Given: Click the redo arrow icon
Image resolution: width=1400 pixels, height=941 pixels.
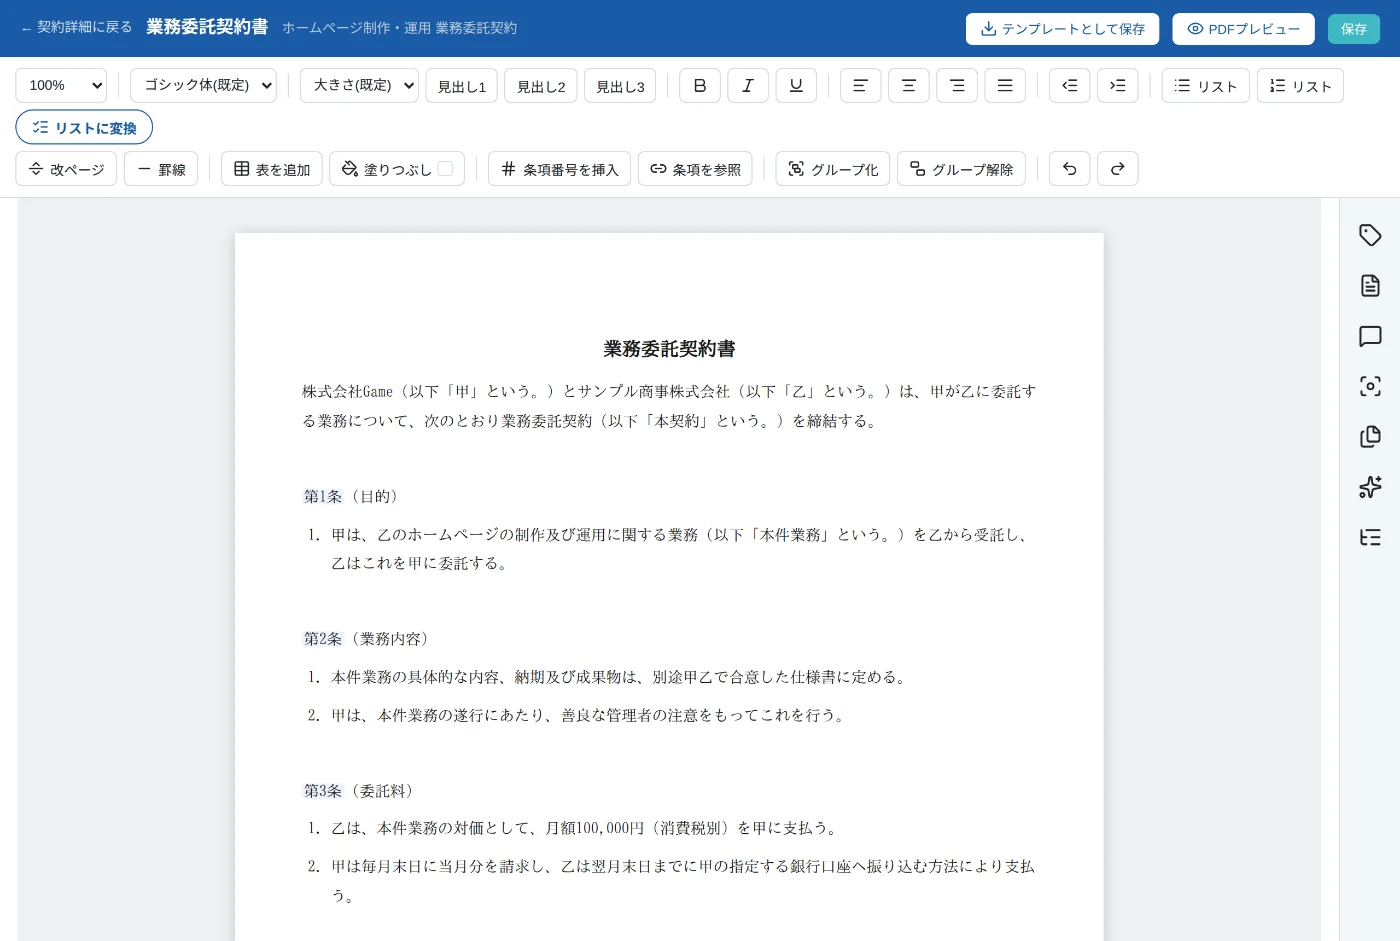Looking at the screenshot, I should 1118,169.
